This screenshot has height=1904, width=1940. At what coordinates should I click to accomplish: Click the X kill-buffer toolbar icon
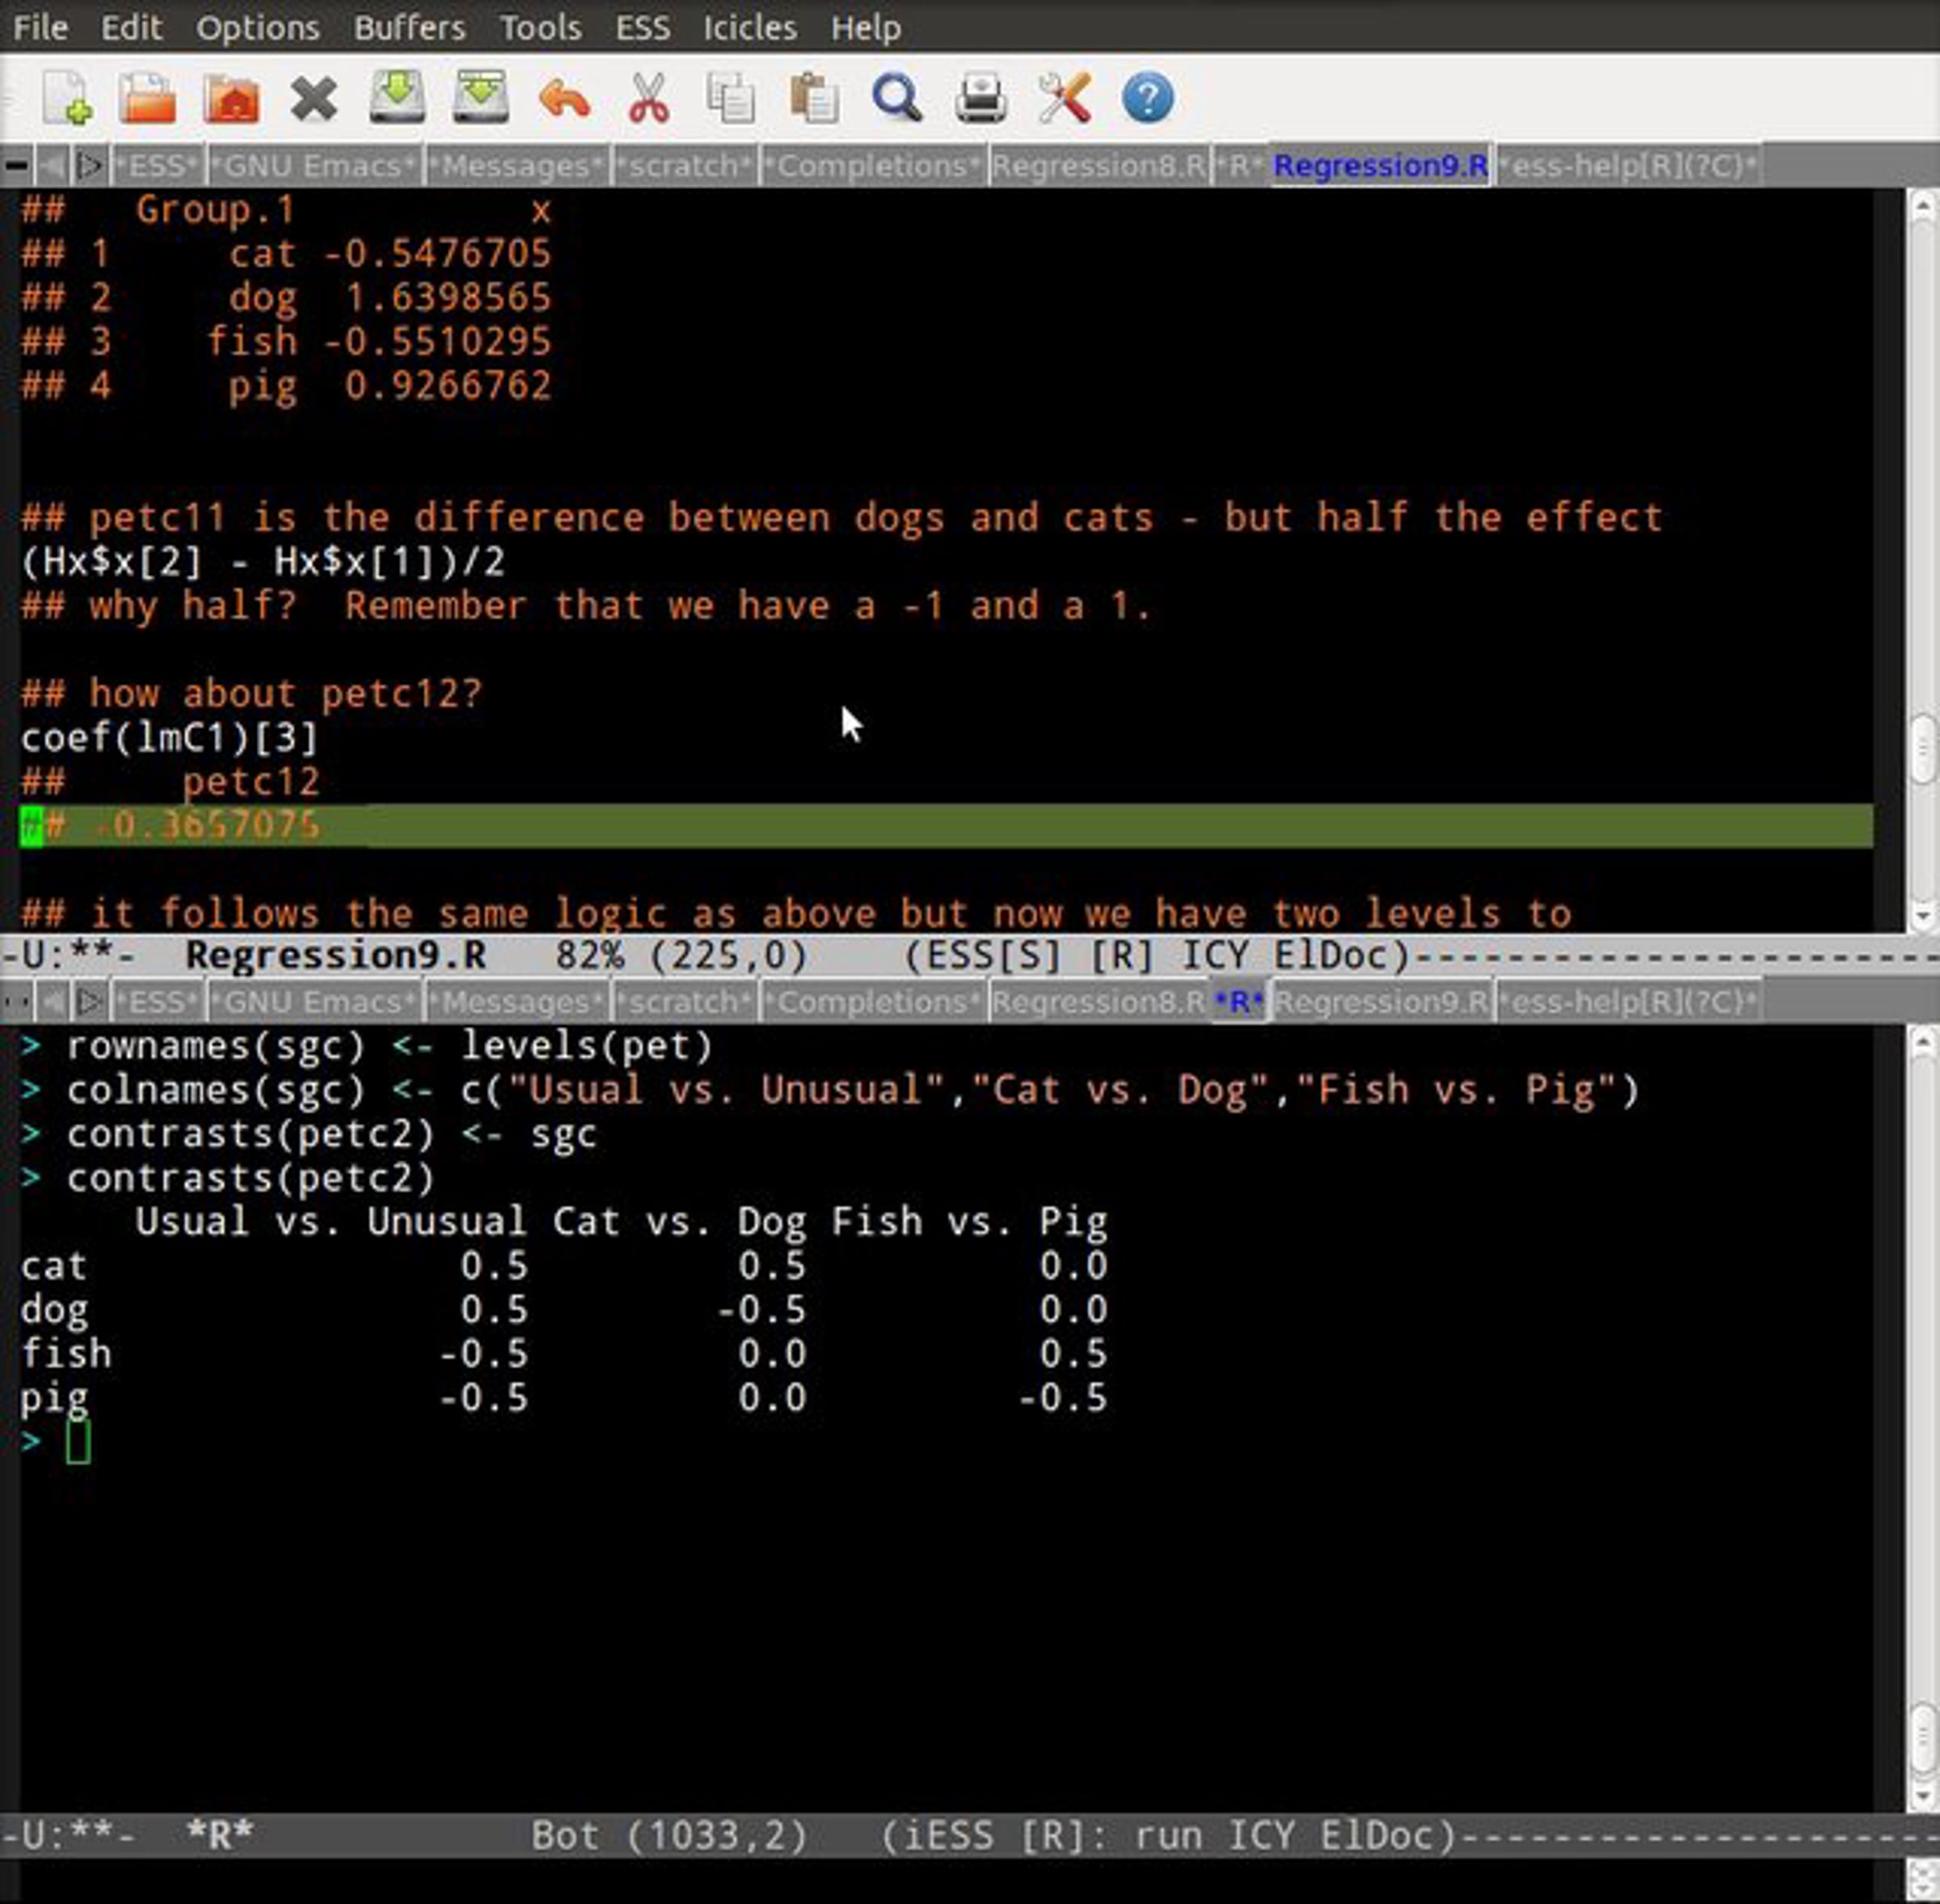click(x=314, y=98)
